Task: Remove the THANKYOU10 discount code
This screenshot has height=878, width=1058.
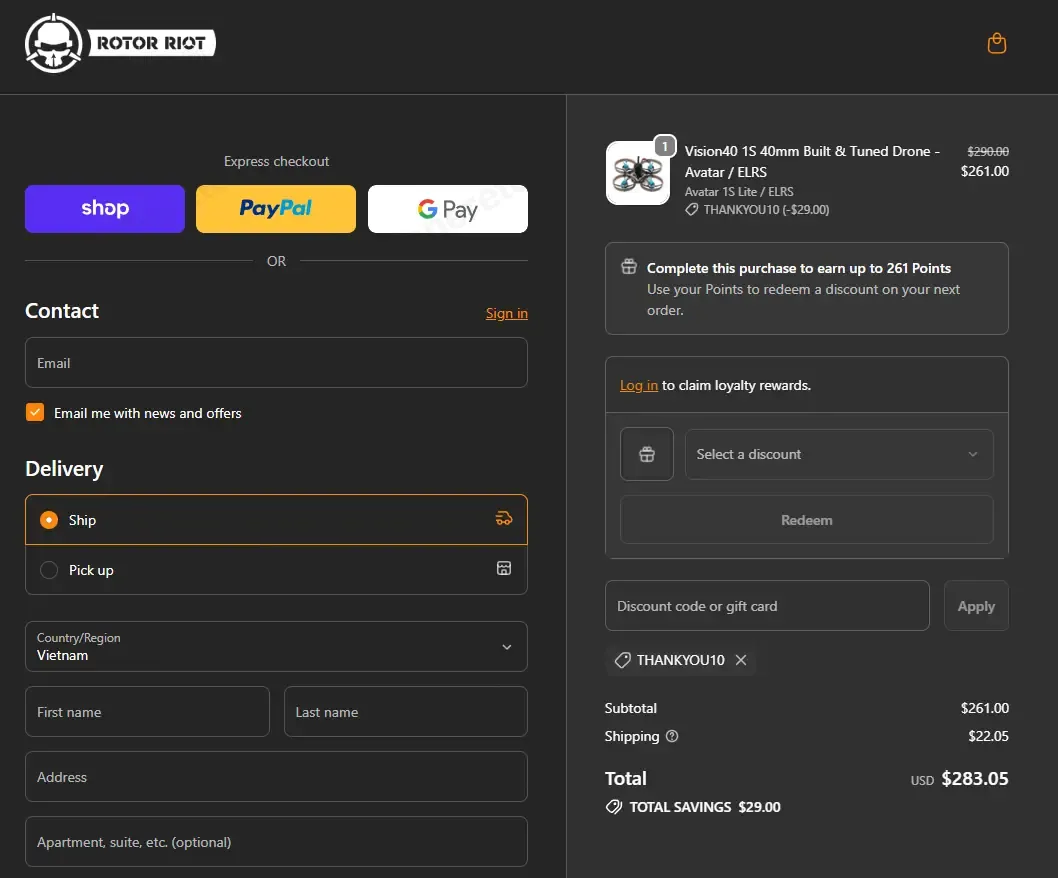Action: (741, 660)
